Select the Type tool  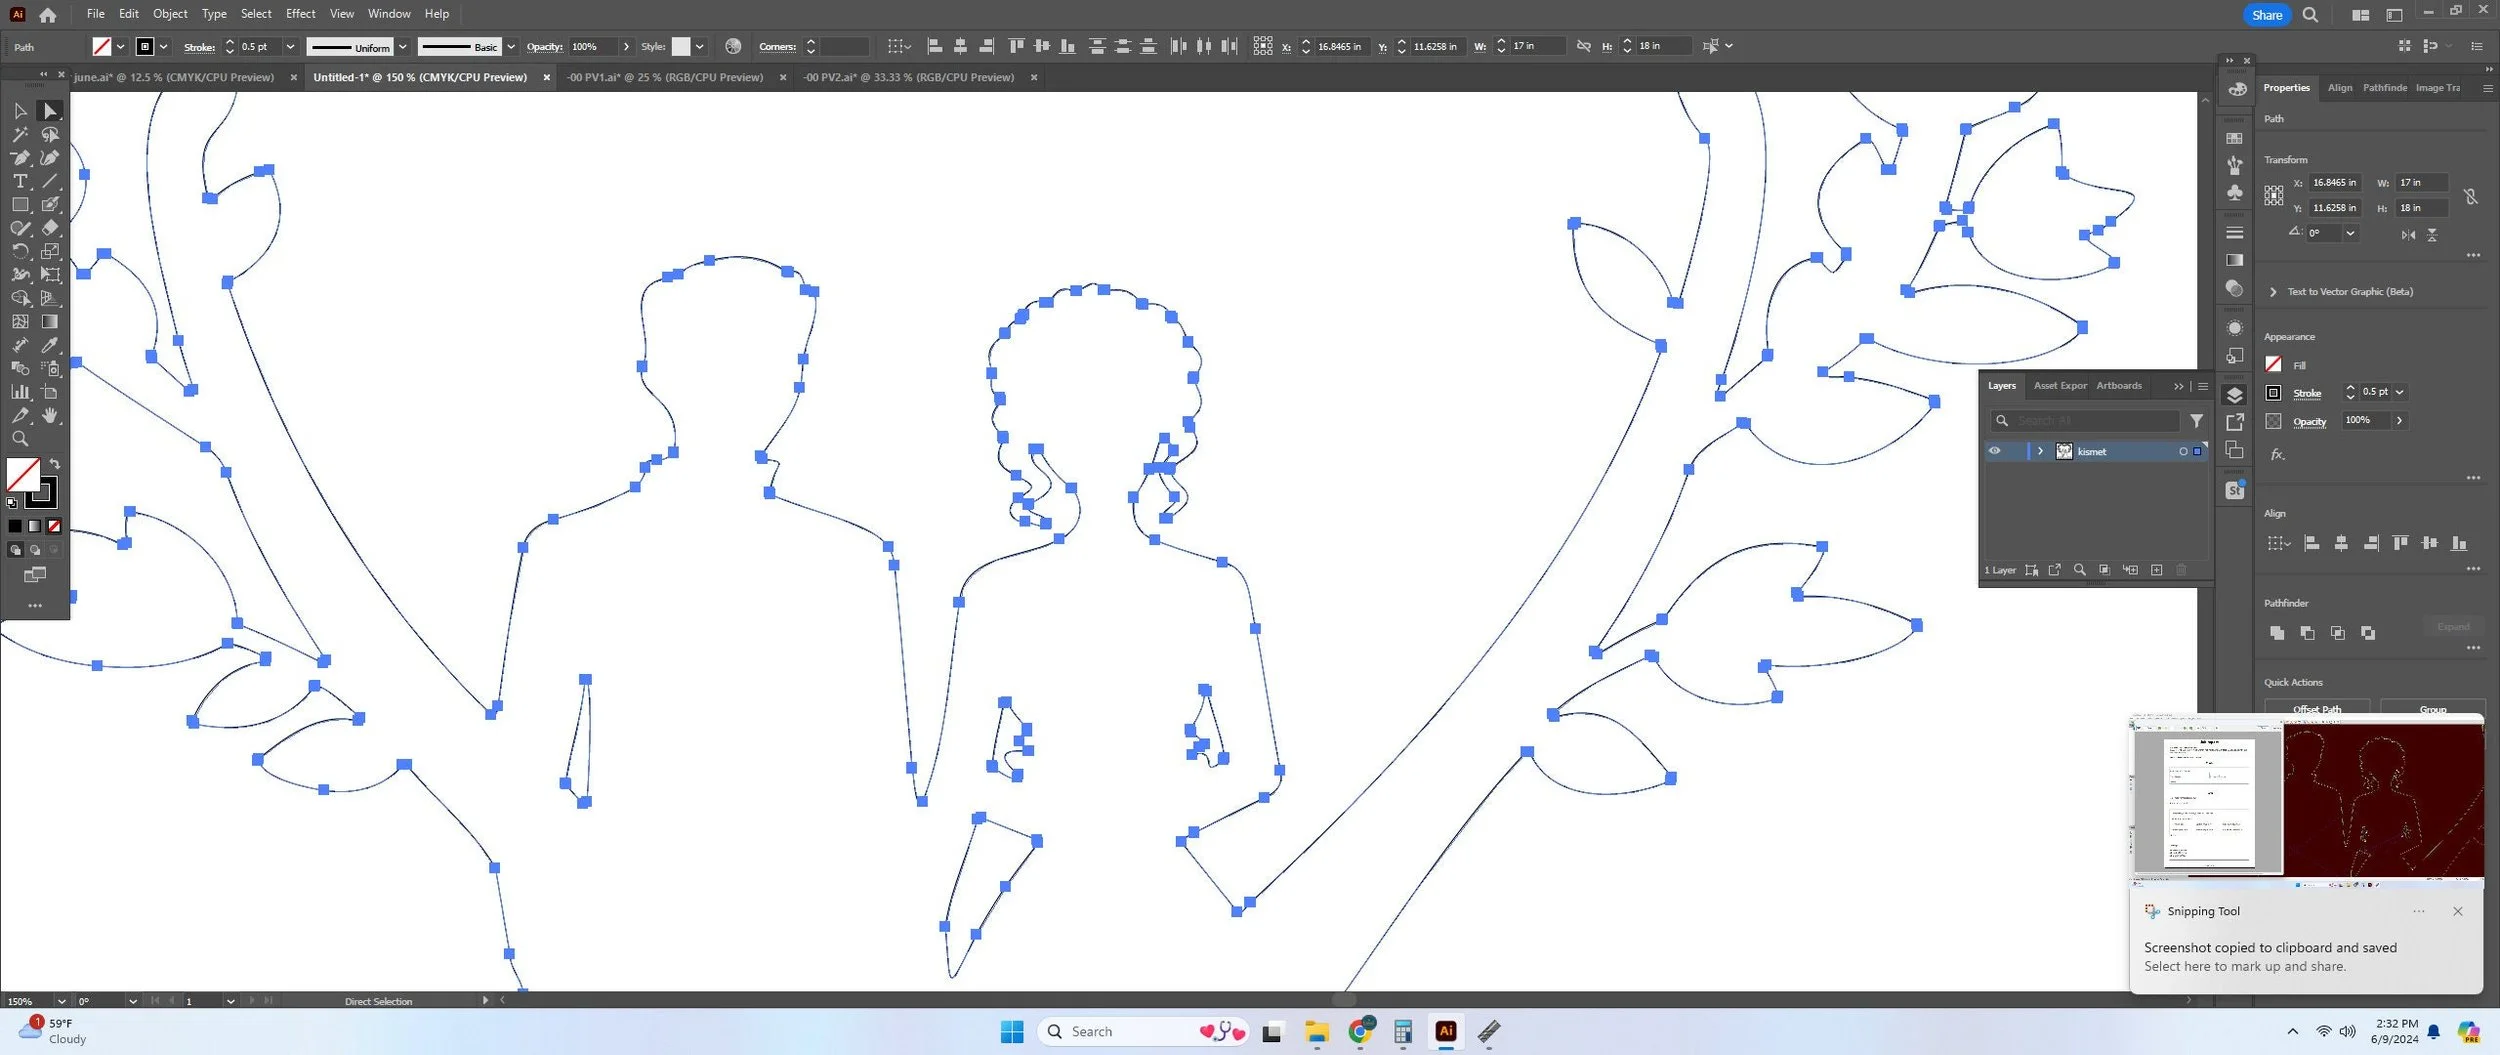click(20, 181)
